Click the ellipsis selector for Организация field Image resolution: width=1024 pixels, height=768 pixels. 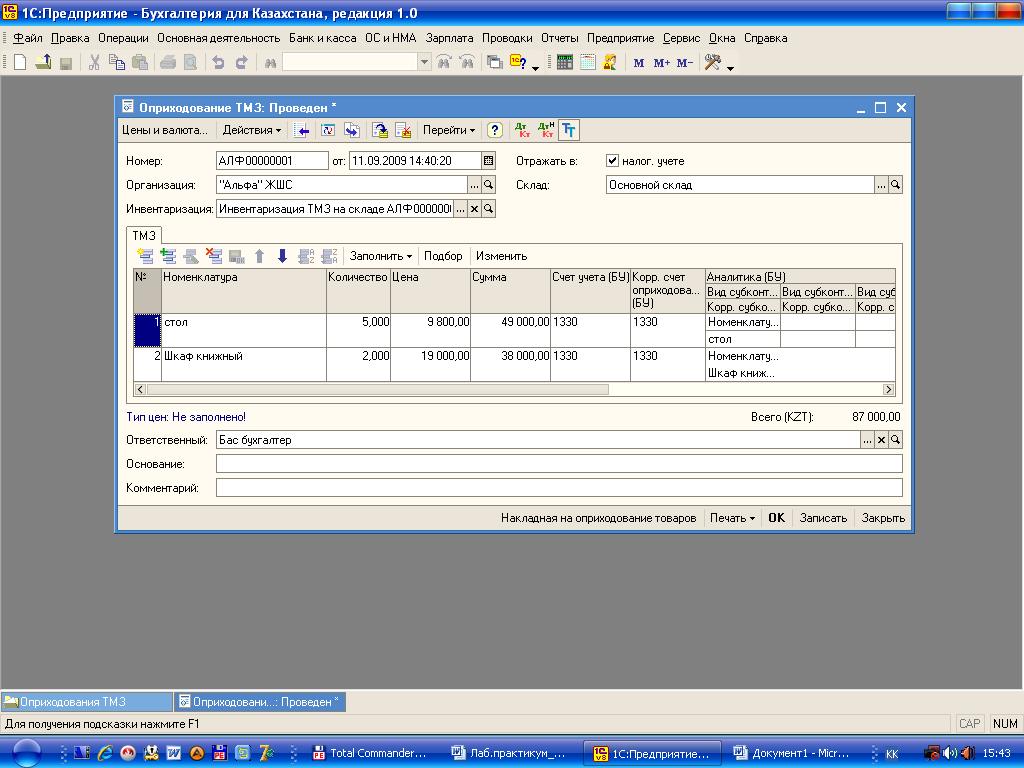[474, 185]
